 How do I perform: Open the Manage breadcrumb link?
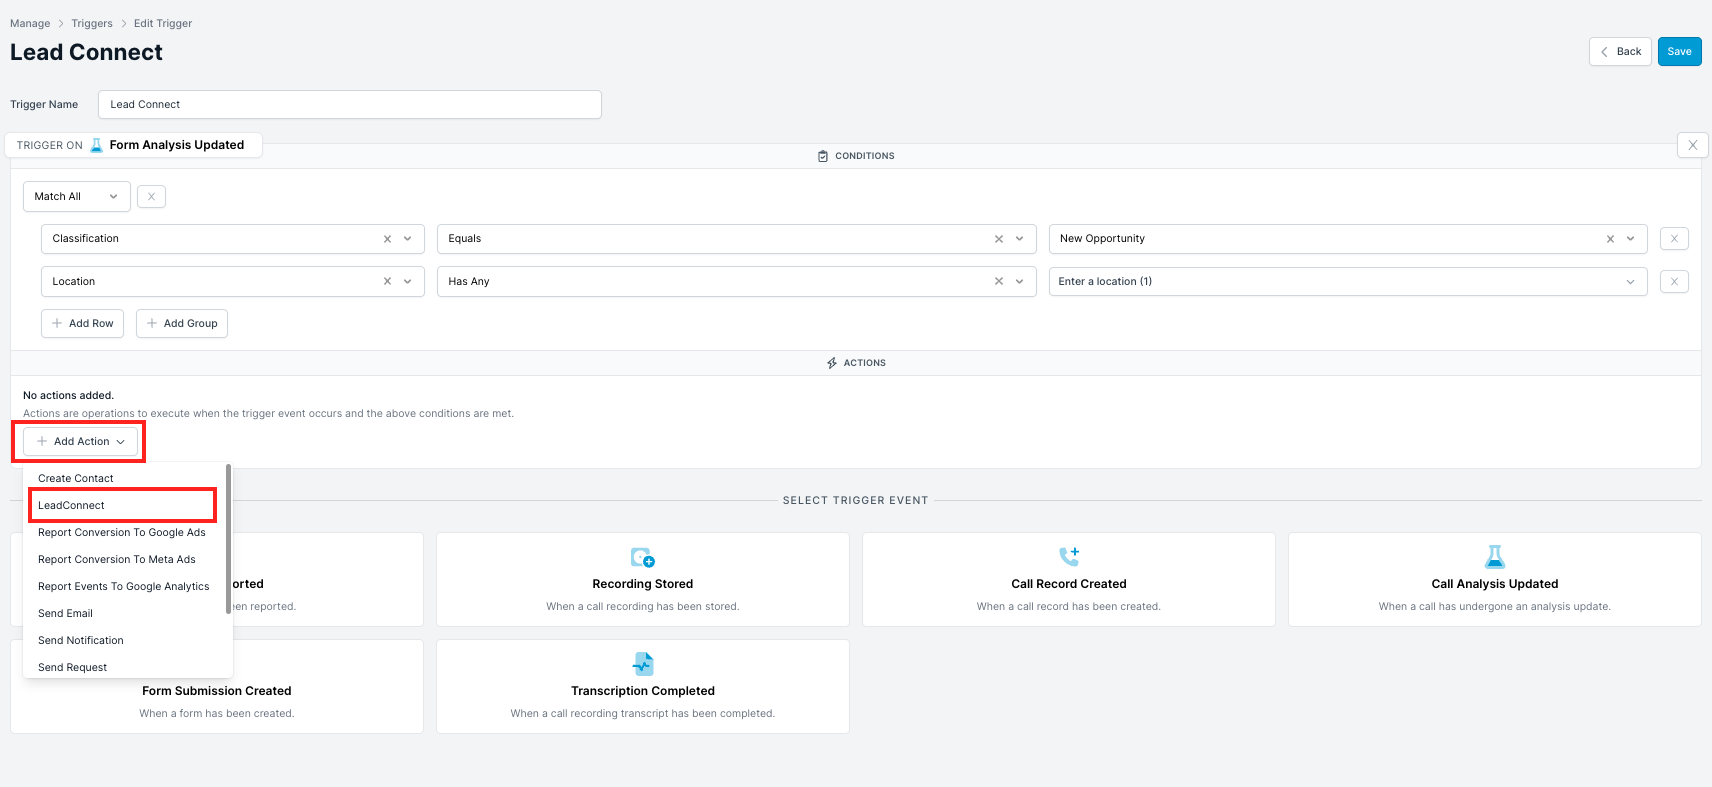coord(30,24)
